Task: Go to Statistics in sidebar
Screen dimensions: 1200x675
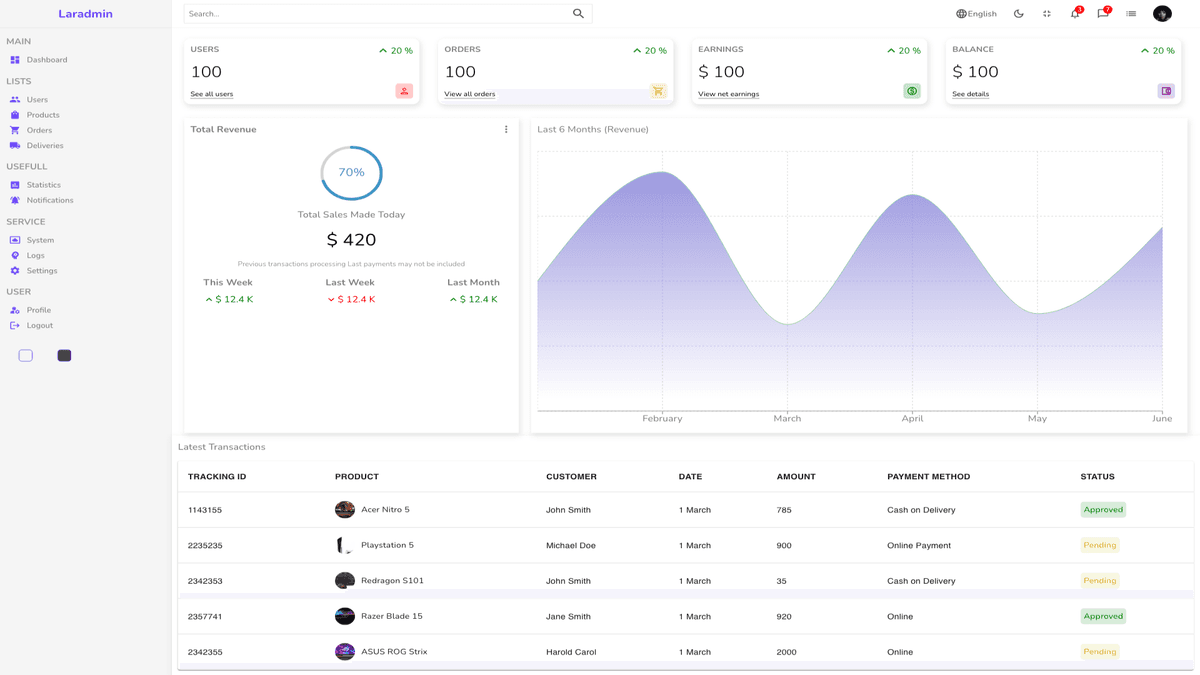Action: (x=43, y=185)
